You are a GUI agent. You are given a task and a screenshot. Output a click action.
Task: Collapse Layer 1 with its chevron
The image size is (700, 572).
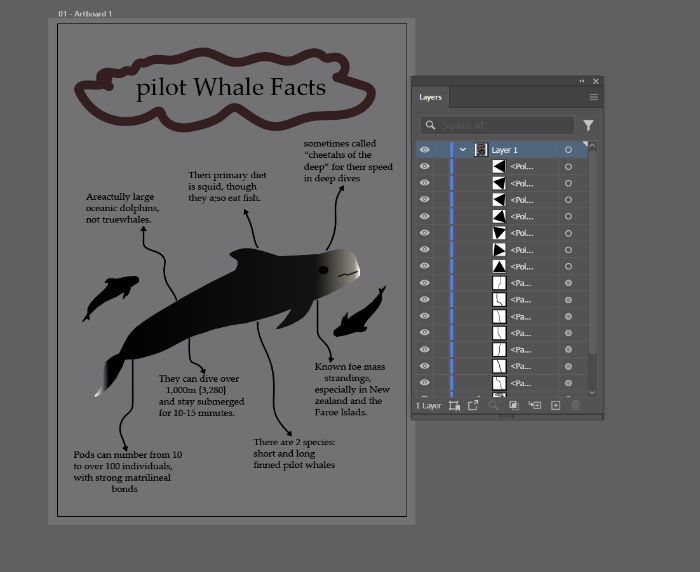[x=463, y=150]
